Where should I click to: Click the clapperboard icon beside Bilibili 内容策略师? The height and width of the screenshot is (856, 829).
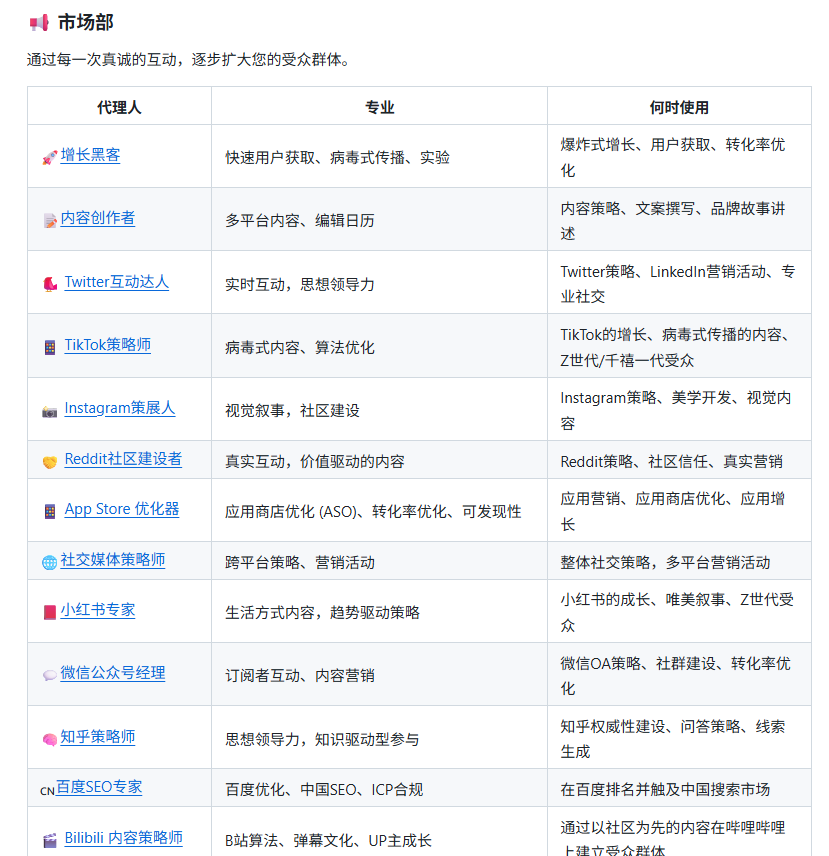49,840
